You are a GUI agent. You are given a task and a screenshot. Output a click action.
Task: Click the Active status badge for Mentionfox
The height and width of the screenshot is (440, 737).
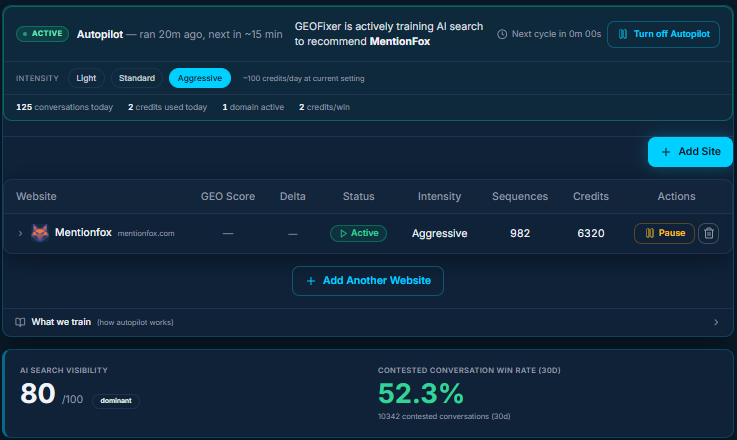click(x=358, y=233)
